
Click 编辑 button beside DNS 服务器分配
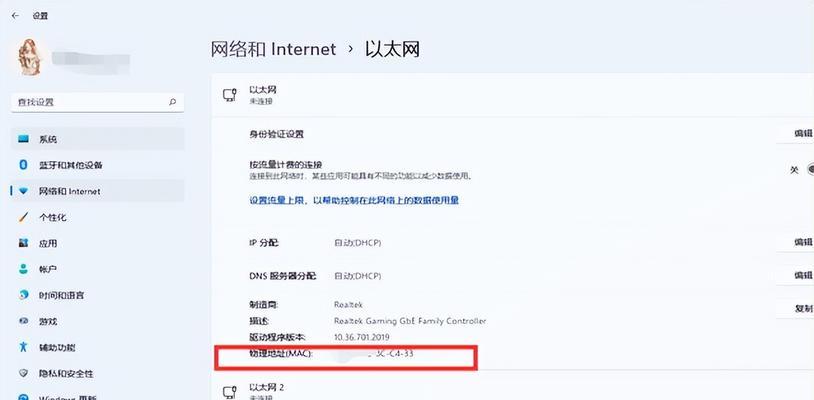(797, 275)
